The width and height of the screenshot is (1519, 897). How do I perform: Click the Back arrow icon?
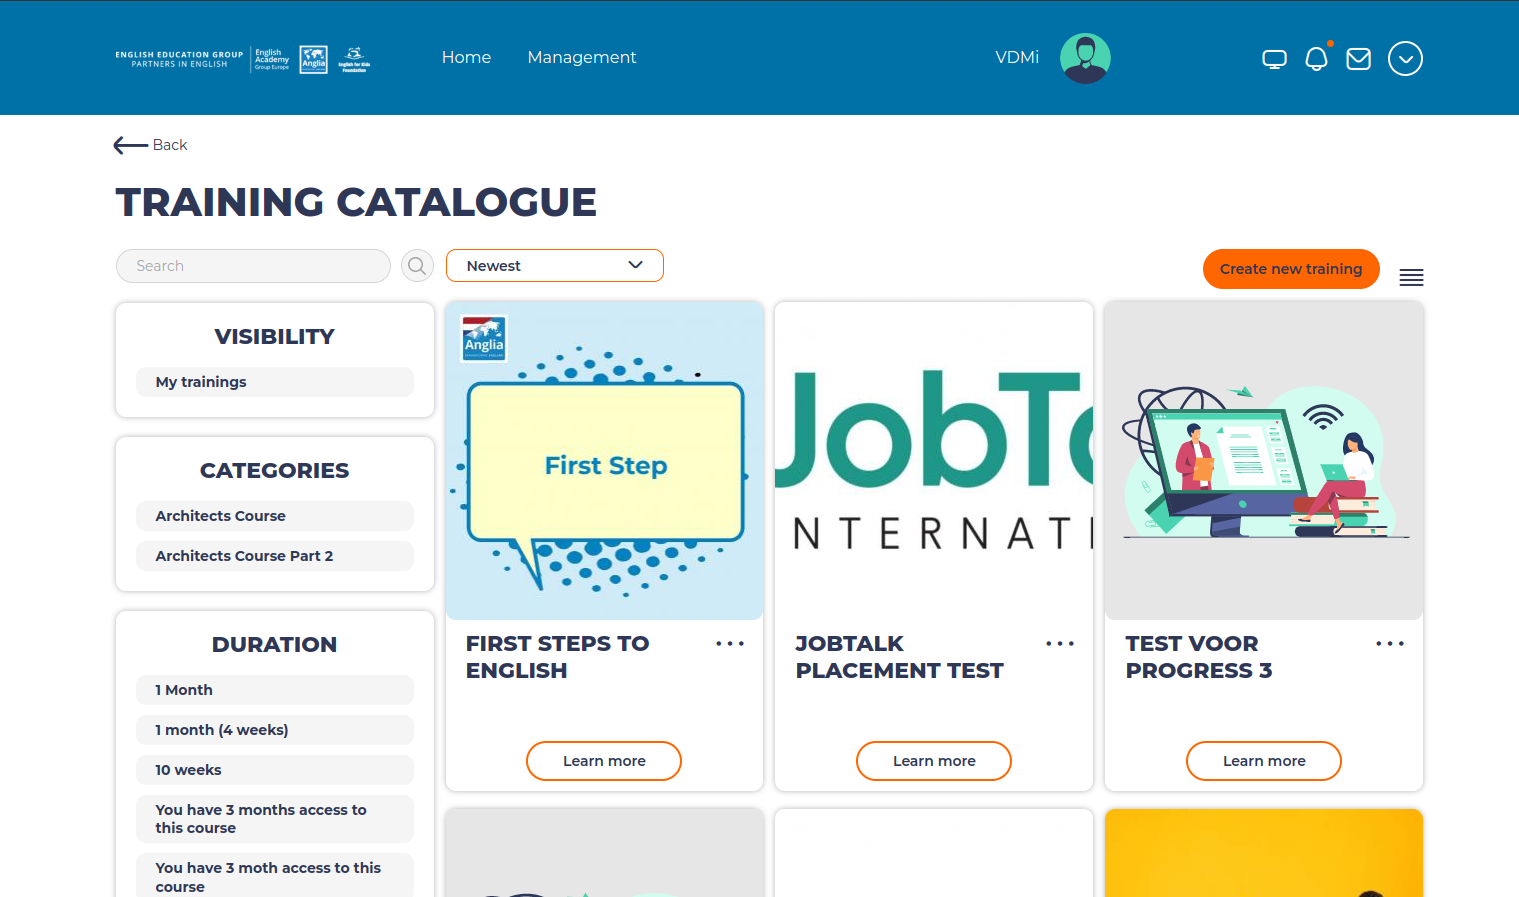[x=128, y=145]
